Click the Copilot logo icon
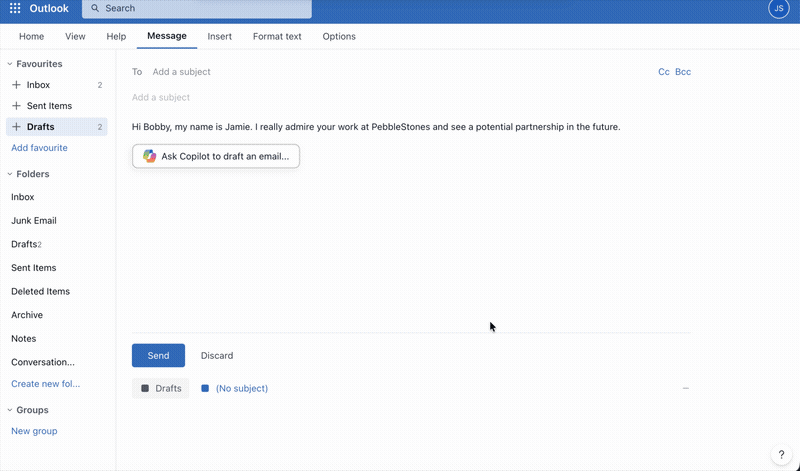This screenshot has height=471, width=800. click(149, 156)
